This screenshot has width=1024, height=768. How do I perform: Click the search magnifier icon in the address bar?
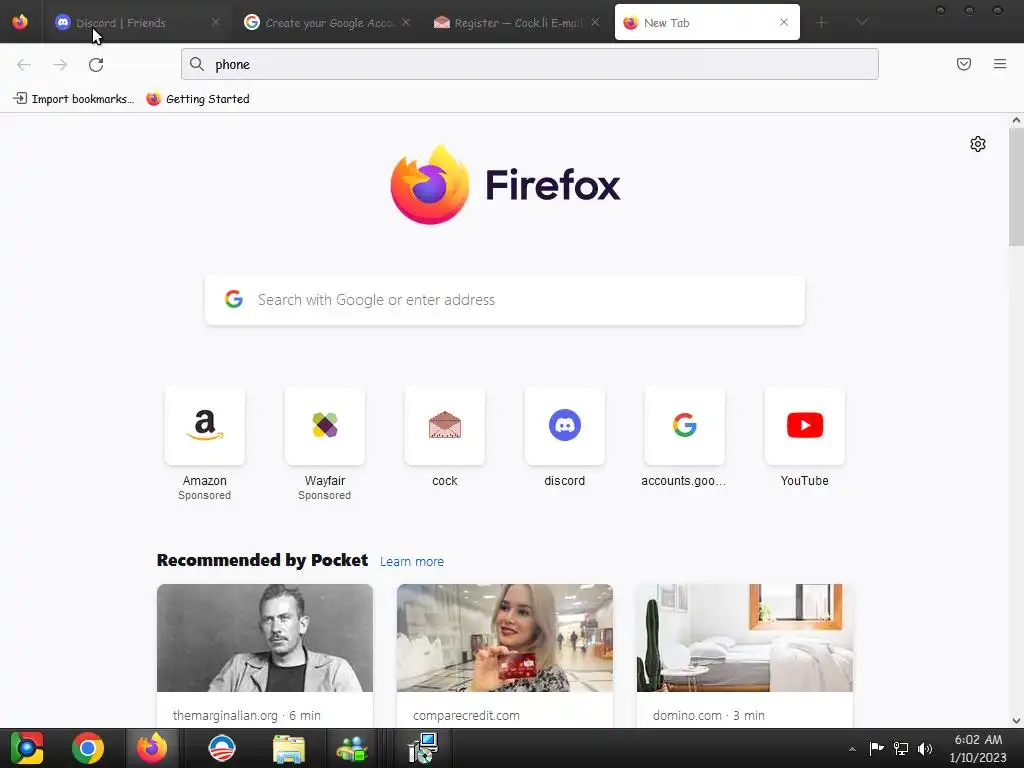pyautogui.click(x=197, y=64)
